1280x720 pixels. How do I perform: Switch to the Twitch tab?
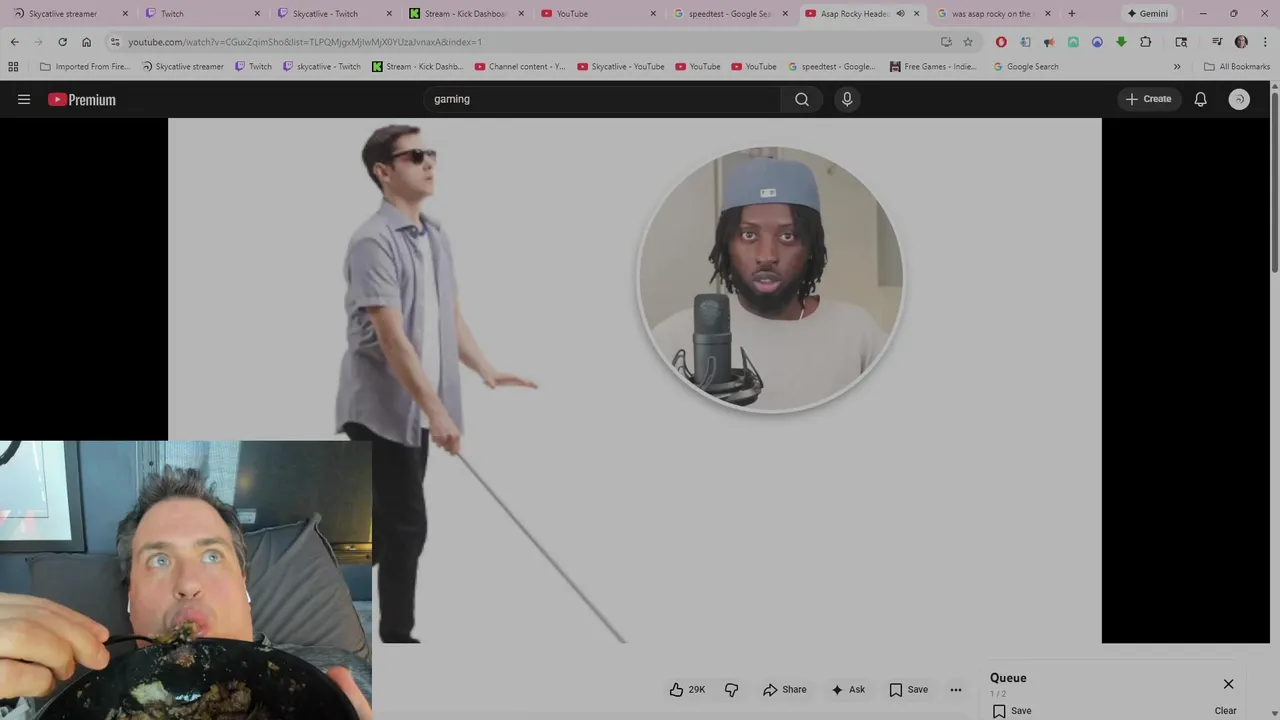click(x=202, y=14)
